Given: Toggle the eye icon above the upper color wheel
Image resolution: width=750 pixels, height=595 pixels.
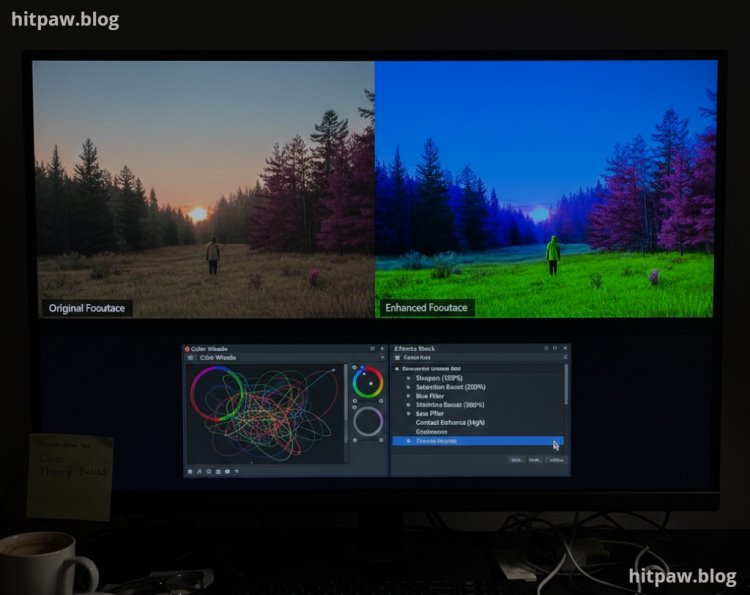Looking at the screenshot, I should 355,368.
